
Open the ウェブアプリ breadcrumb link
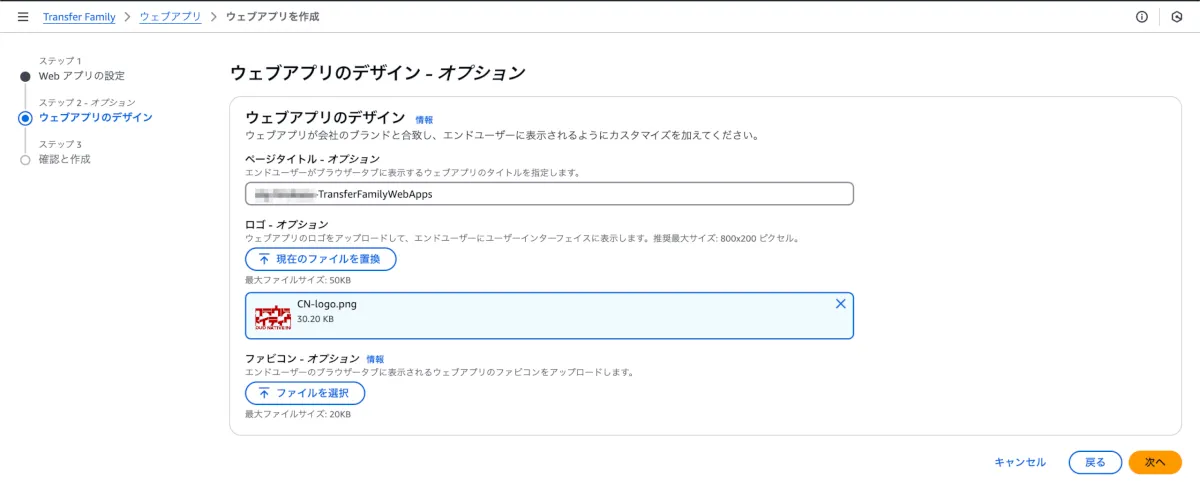point(170,17)
